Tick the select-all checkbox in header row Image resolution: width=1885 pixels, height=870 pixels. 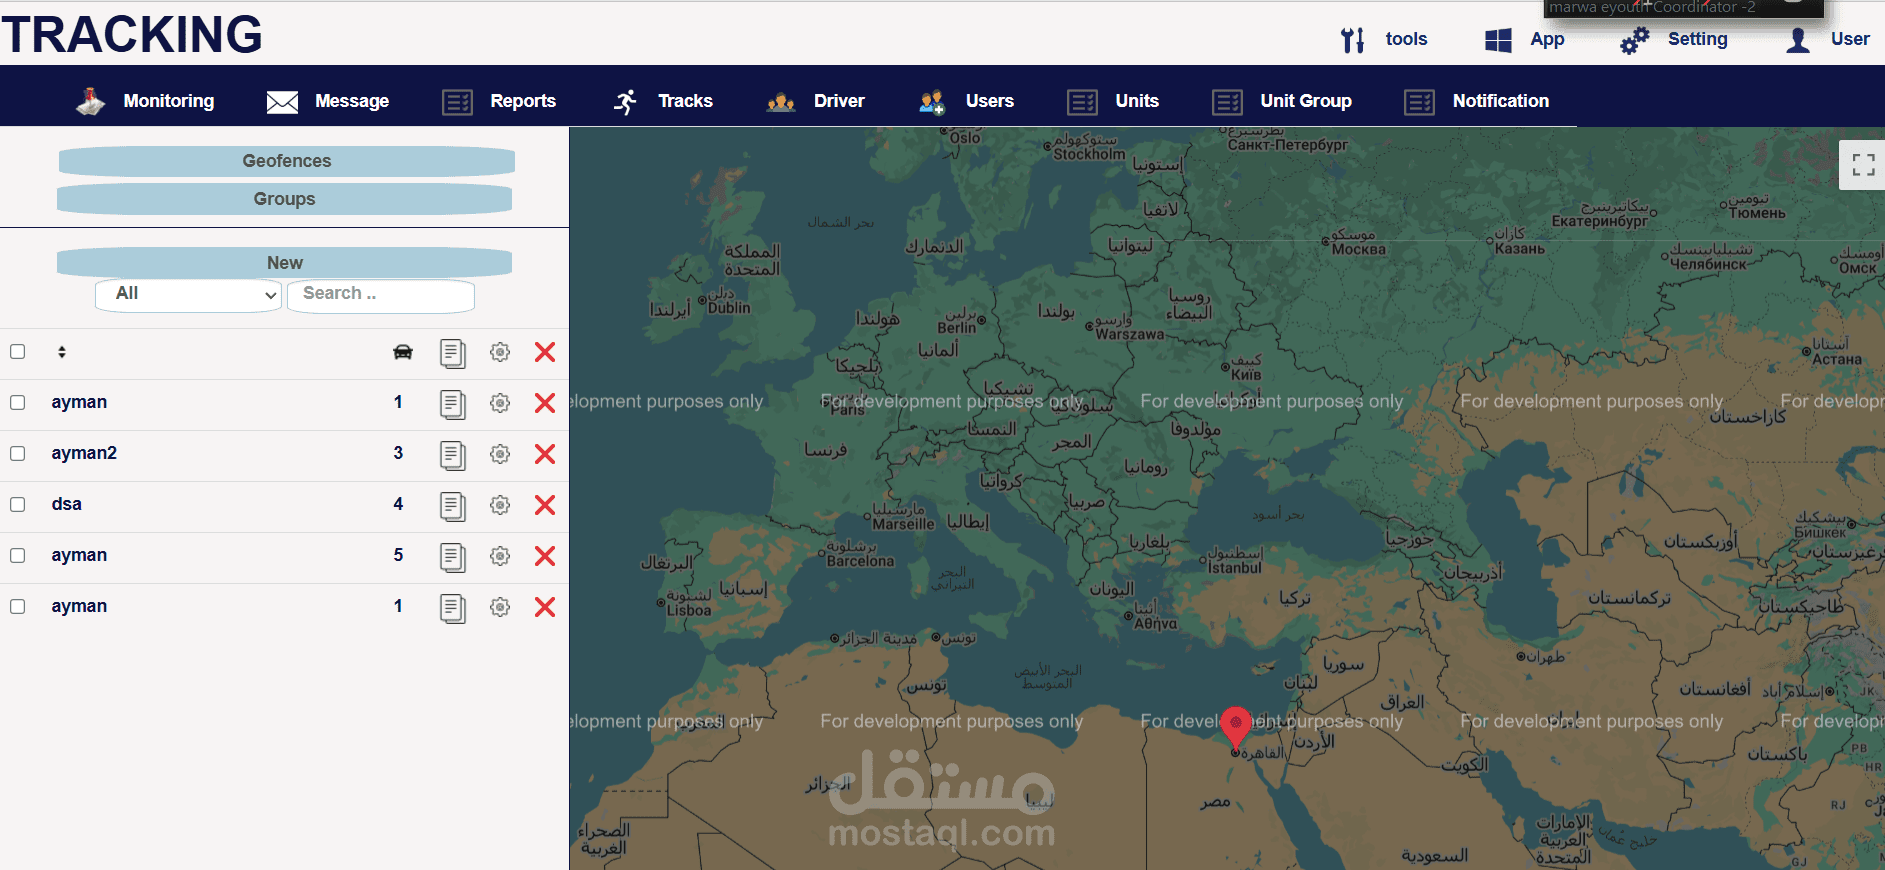tap(17, 352)
